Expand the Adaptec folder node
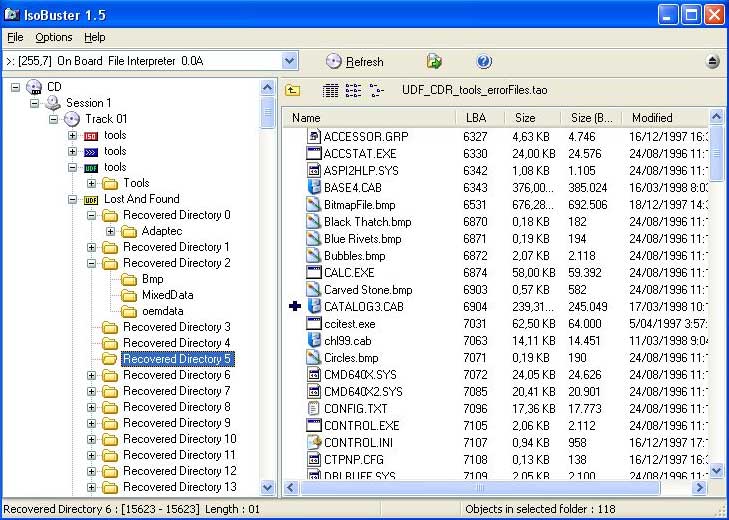729x520 pixels. coord(111,231)
